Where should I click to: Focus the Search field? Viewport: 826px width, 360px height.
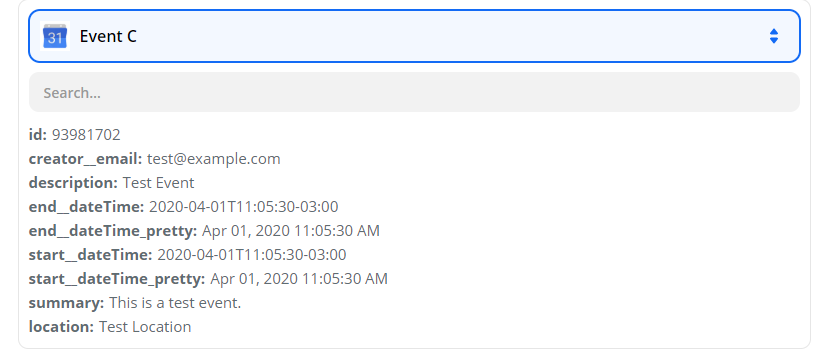pyautogui.click(x=414, y=92)
